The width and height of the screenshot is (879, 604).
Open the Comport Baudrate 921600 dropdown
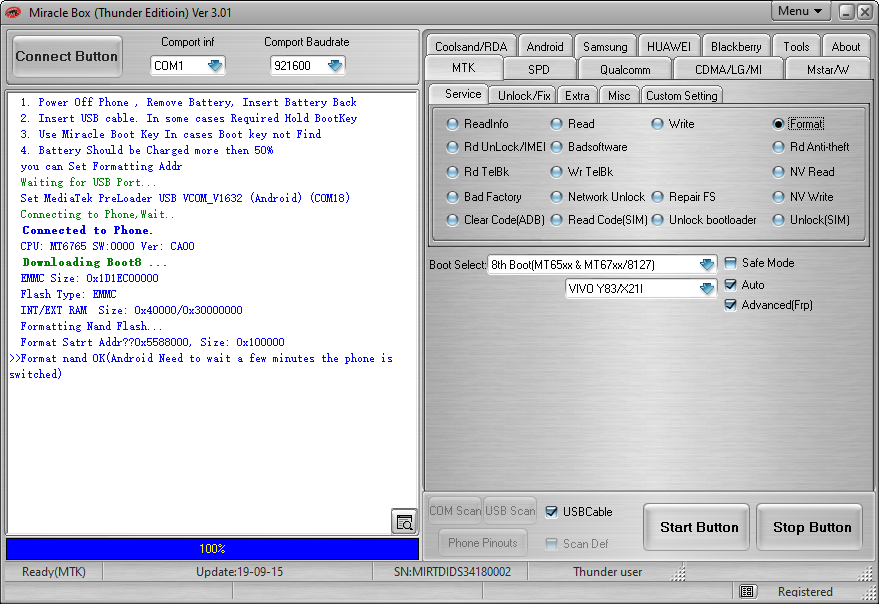(x=335, y=66)
